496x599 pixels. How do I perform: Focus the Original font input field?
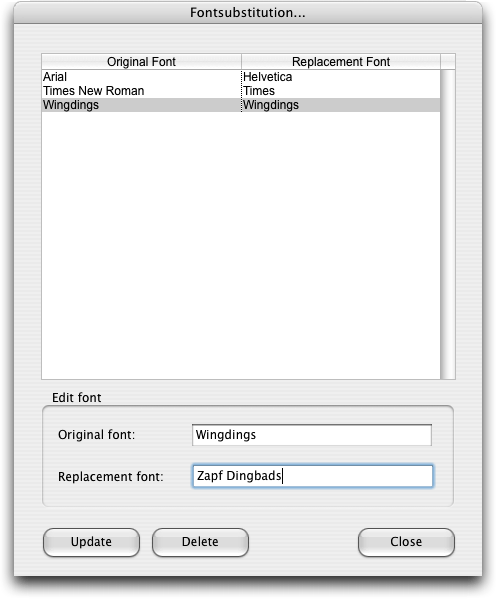point(312,435)
